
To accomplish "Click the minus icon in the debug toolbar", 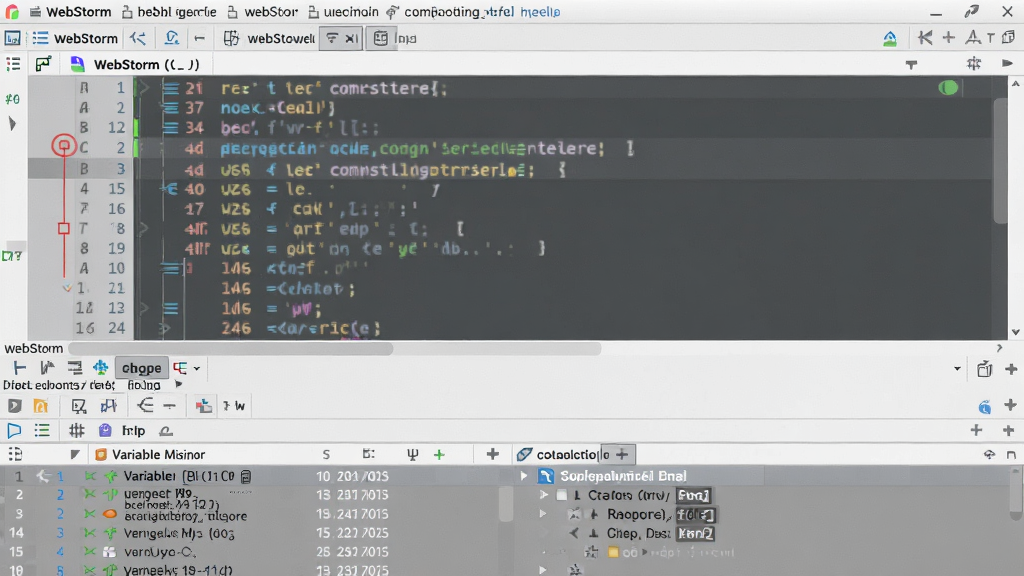I will coord(170,406).
